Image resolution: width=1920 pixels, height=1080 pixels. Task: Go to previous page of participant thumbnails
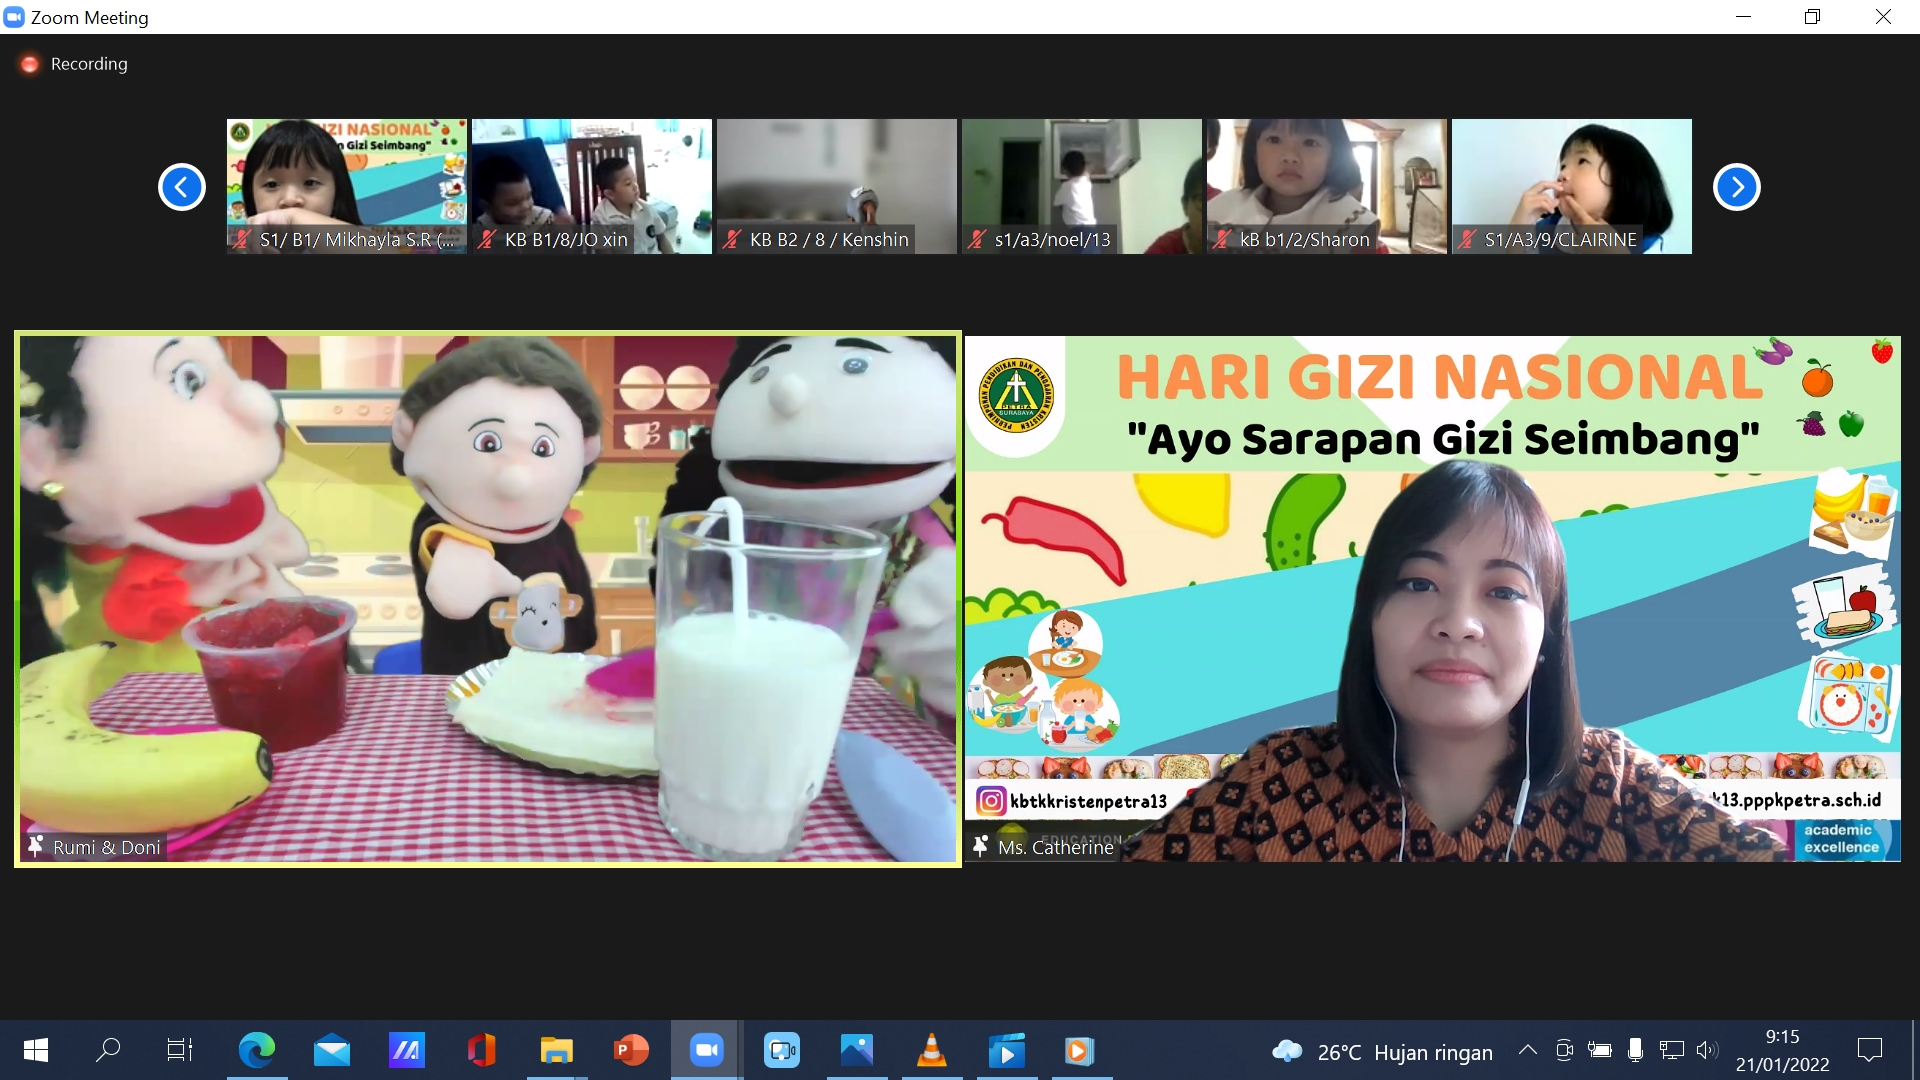click(x=182, y=187)
